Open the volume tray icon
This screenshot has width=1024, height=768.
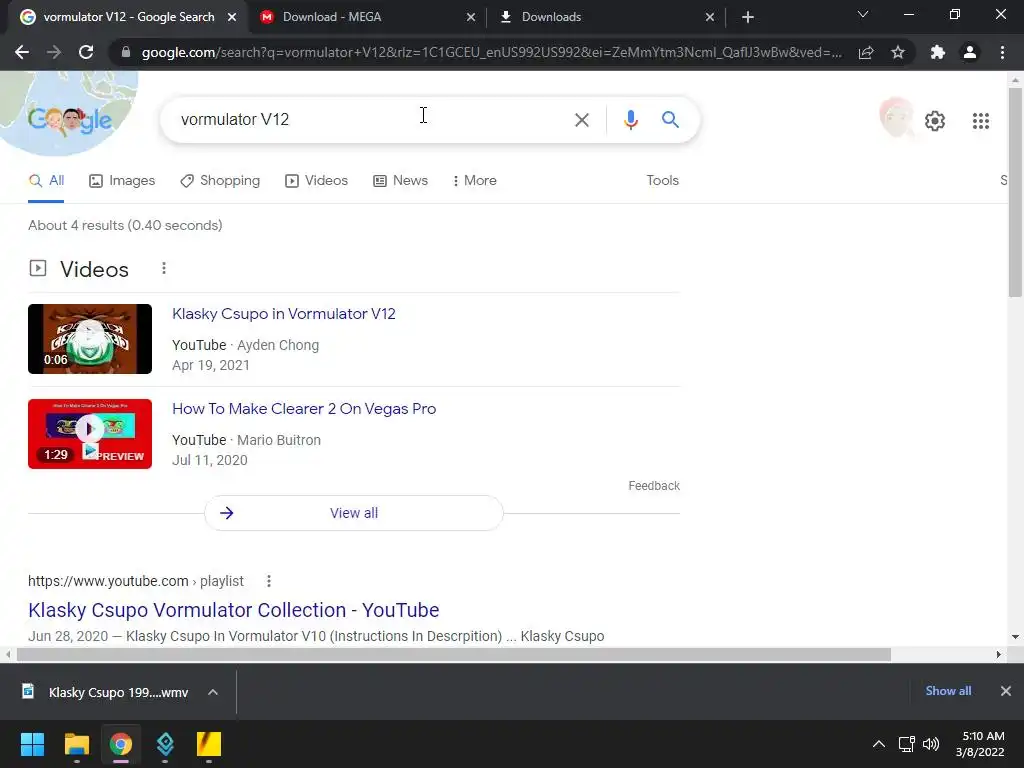[931, 744]
